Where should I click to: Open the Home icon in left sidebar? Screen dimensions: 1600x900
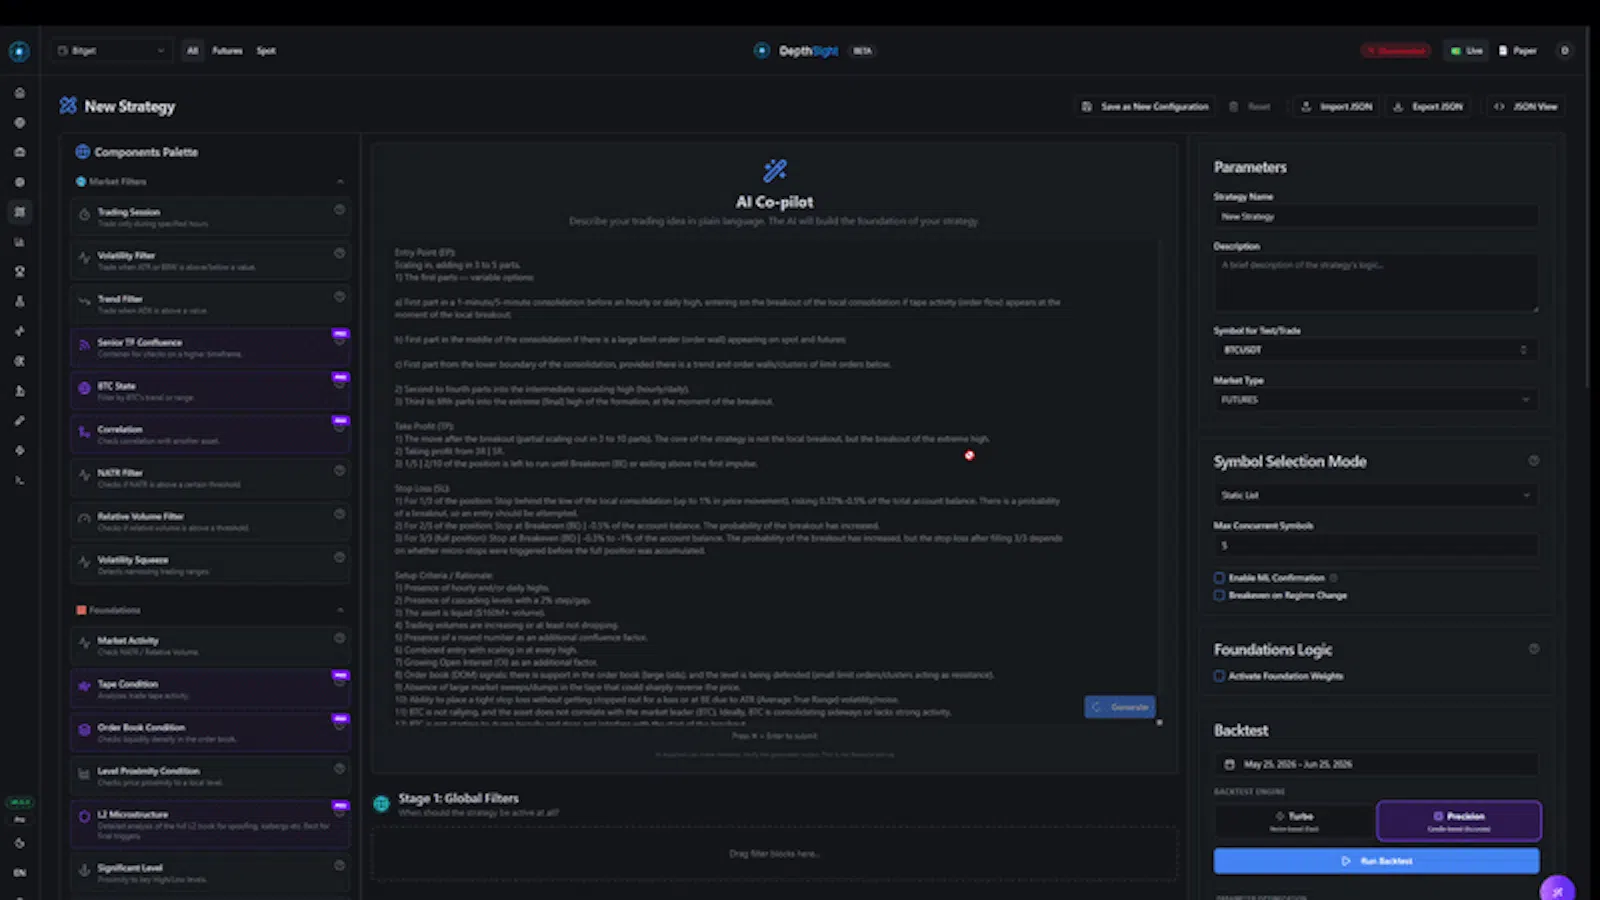(19, 93)
